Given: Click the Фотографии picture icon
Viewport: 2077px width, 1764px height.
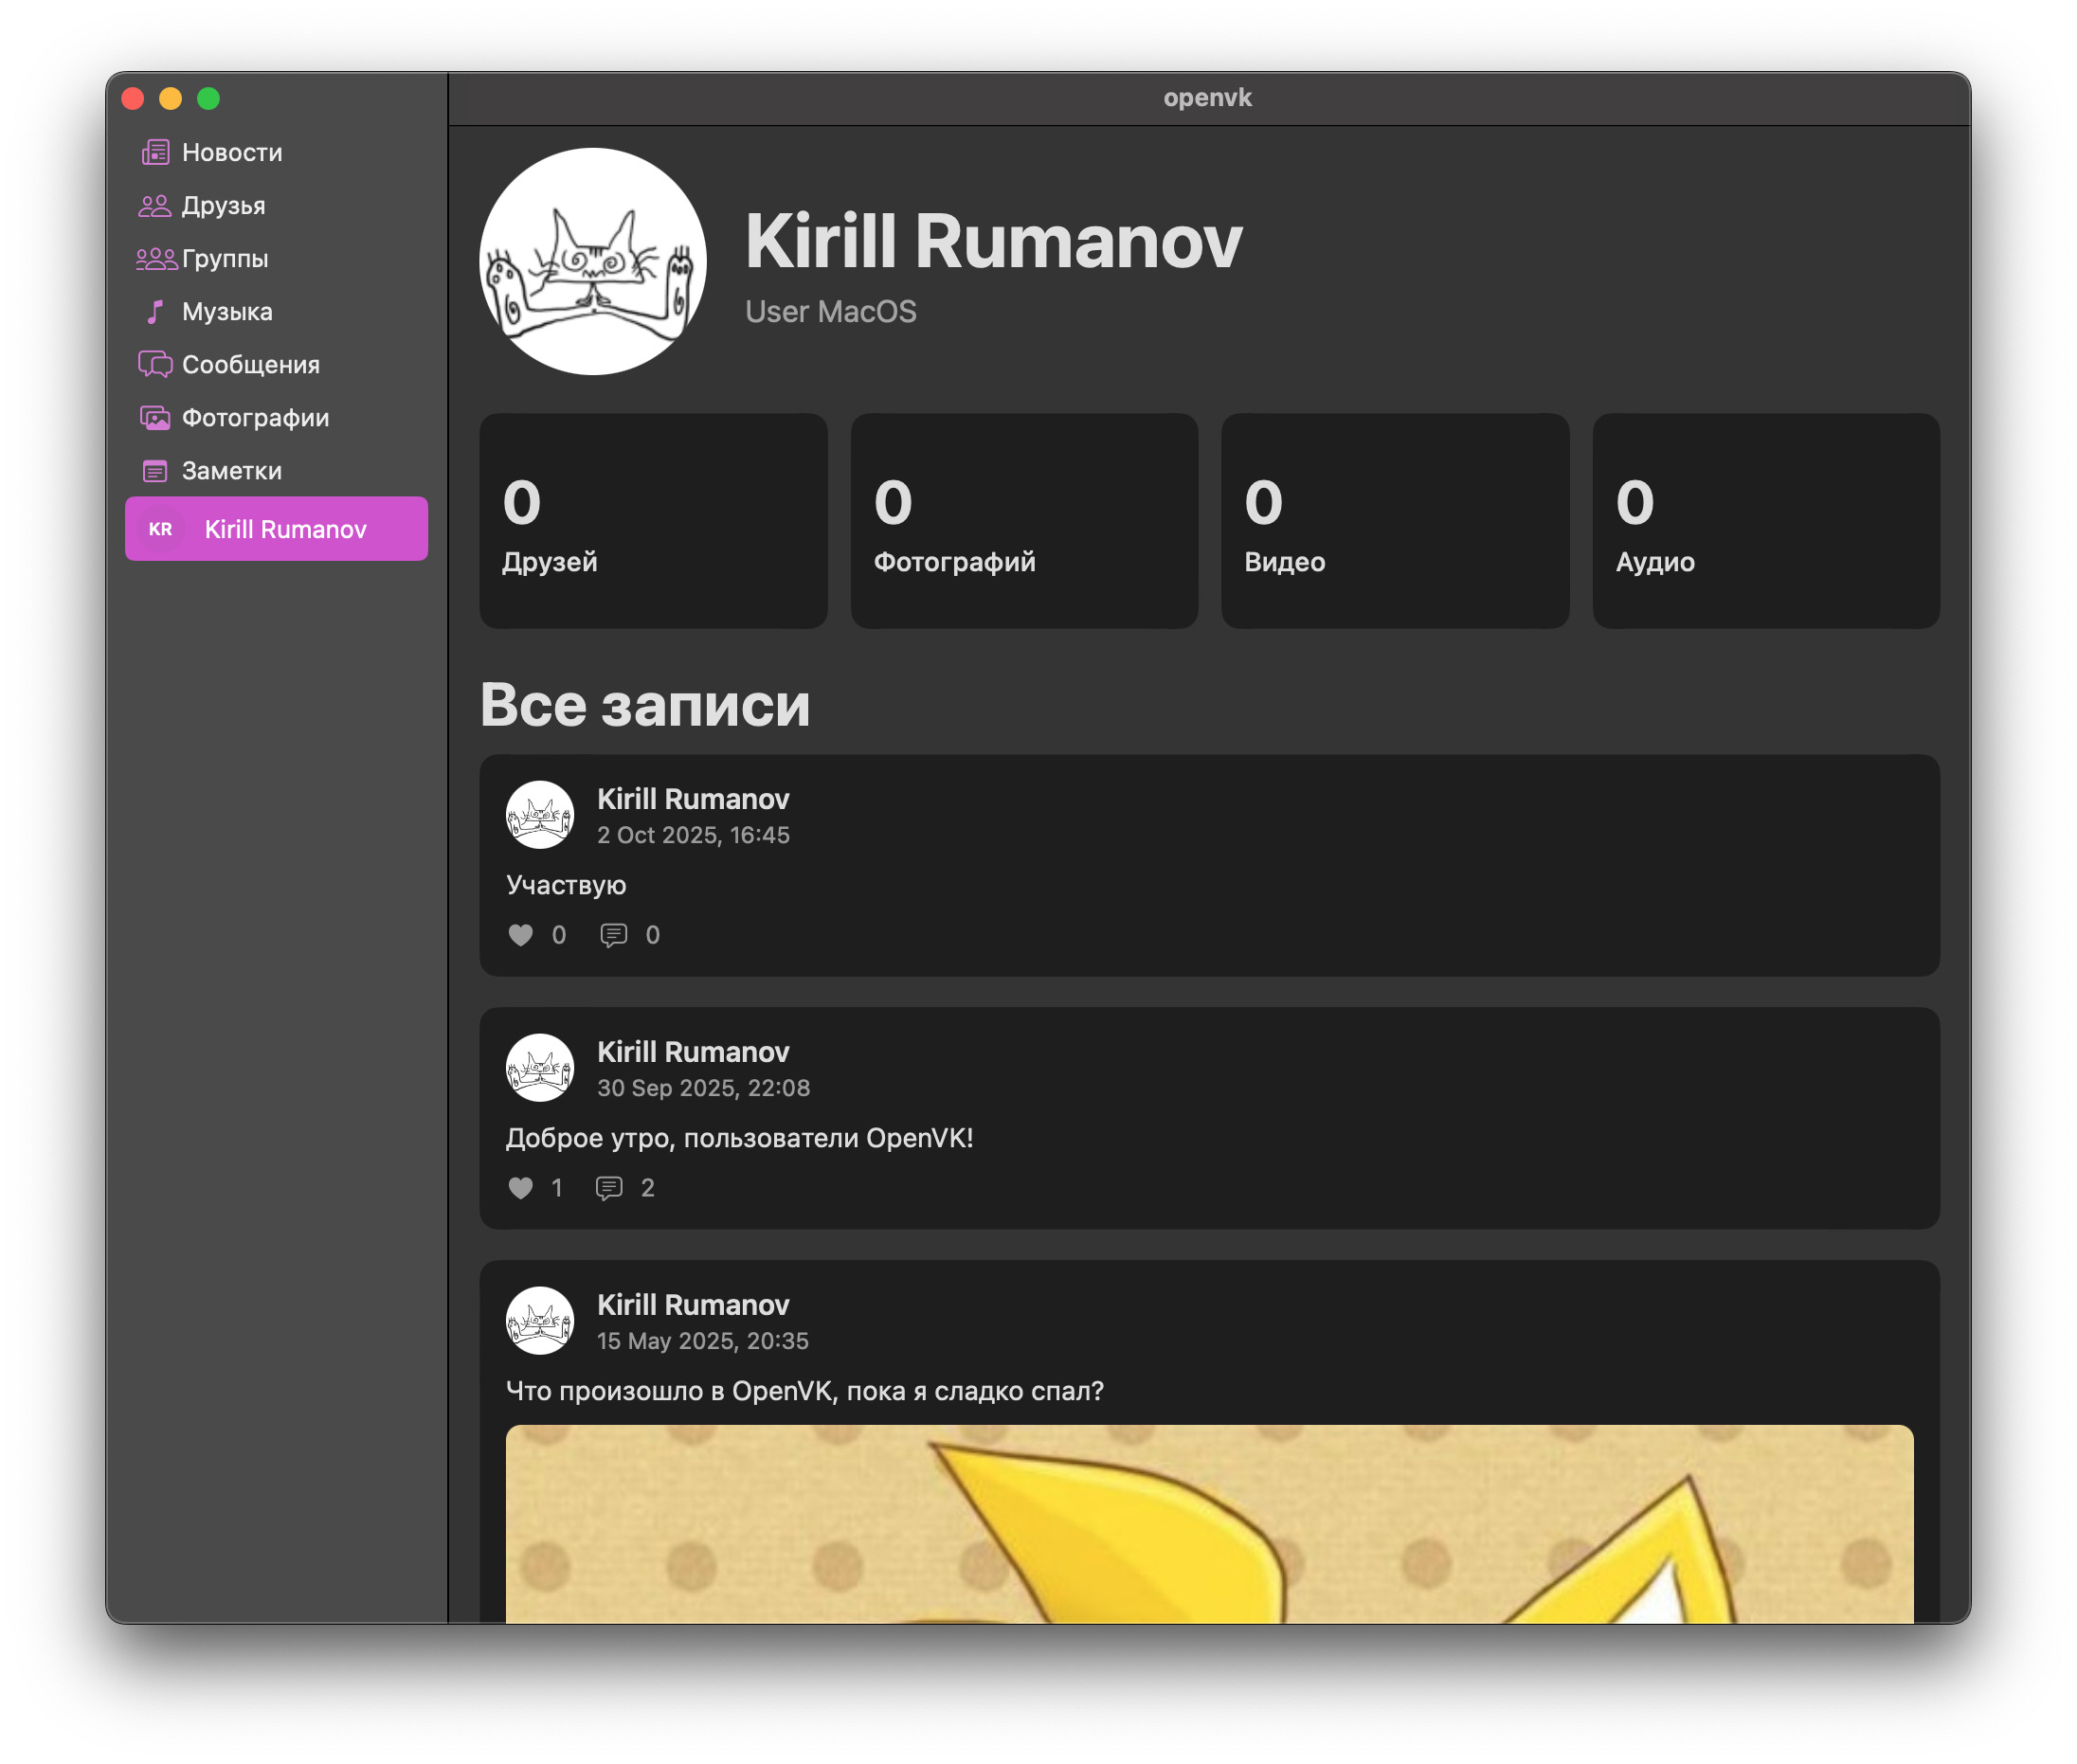Looking at the screenshot, I should click(x=155, y=417).
